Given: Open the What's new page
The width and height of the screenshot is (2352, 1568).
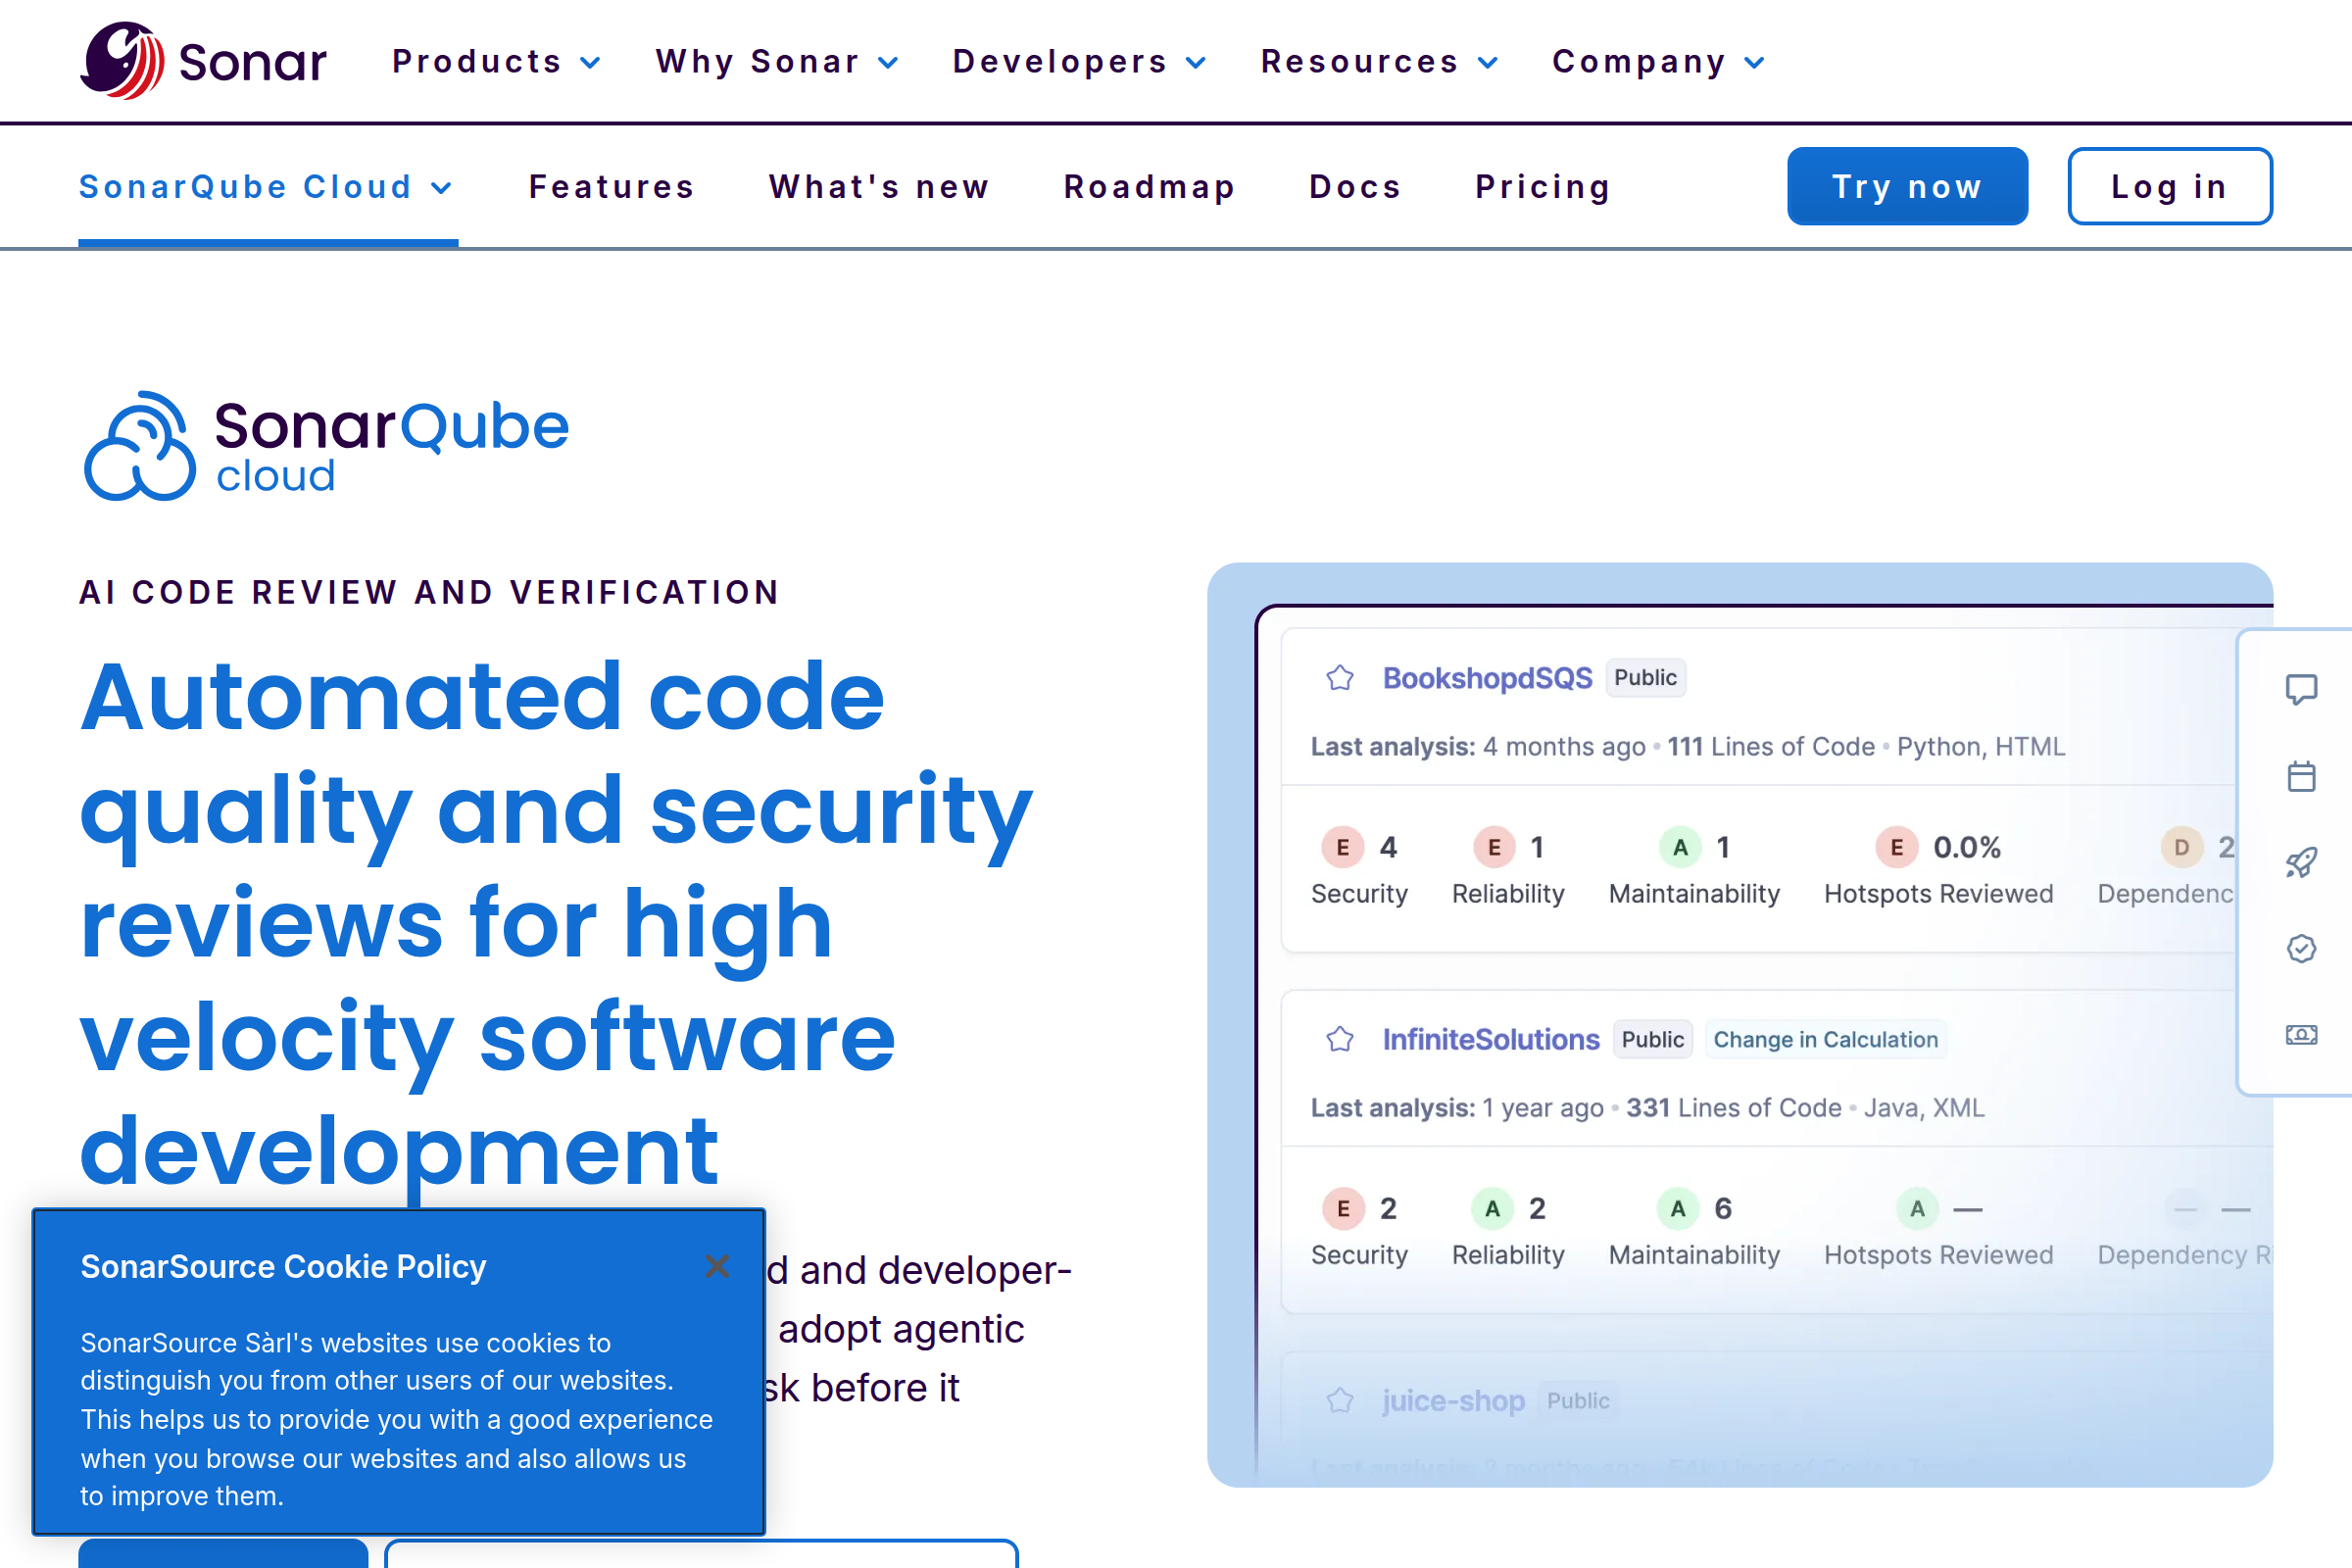Looking at the screenshot, I should click(879, 187).
